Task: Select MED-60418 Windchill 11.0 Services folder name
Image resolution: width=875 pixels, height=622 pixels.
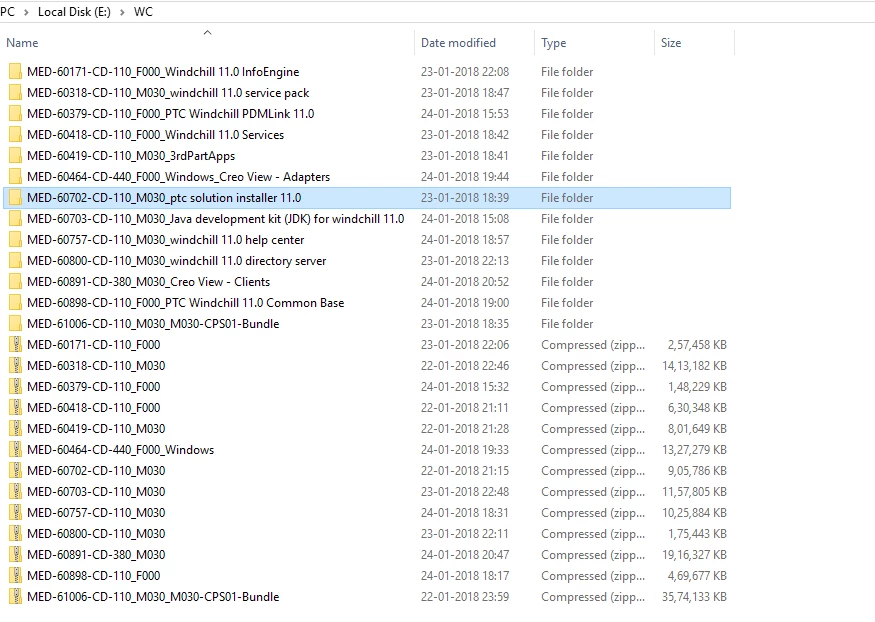Action: [156, 135]
